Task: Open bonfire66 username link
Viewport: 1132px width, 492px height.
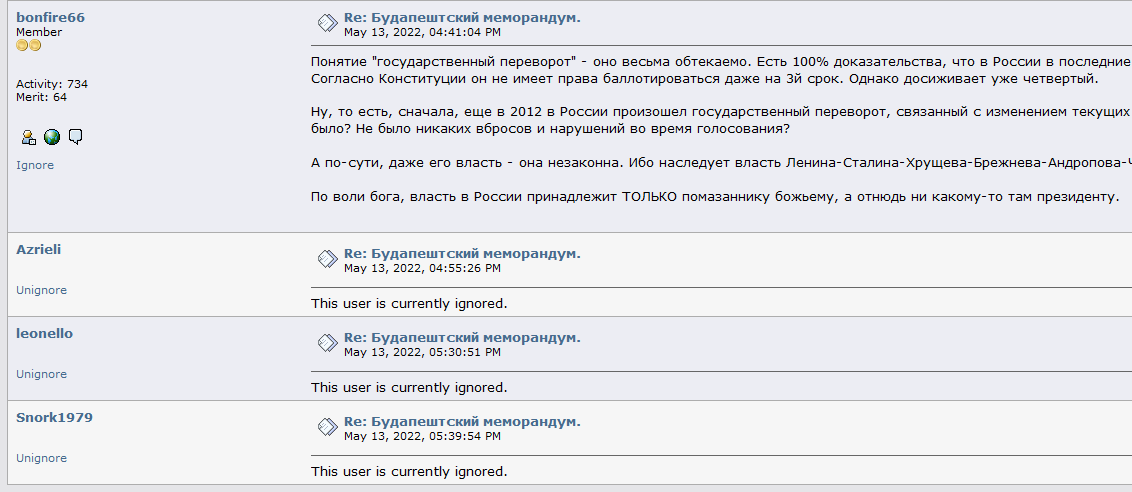Action: pos(50,18)
